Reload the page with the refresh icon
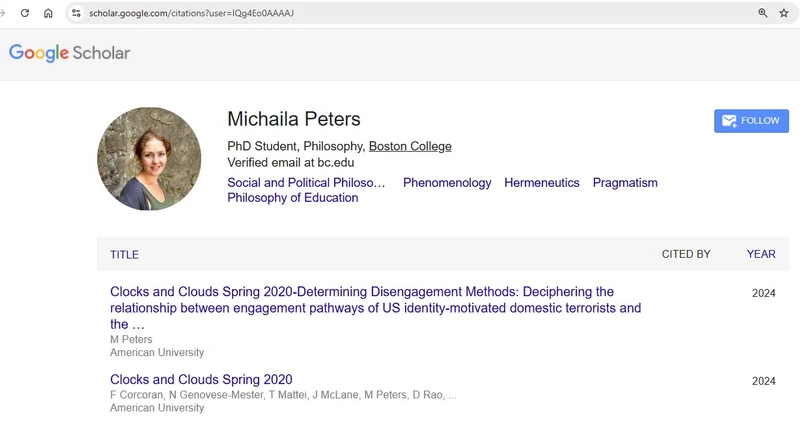 click(24, 13)
